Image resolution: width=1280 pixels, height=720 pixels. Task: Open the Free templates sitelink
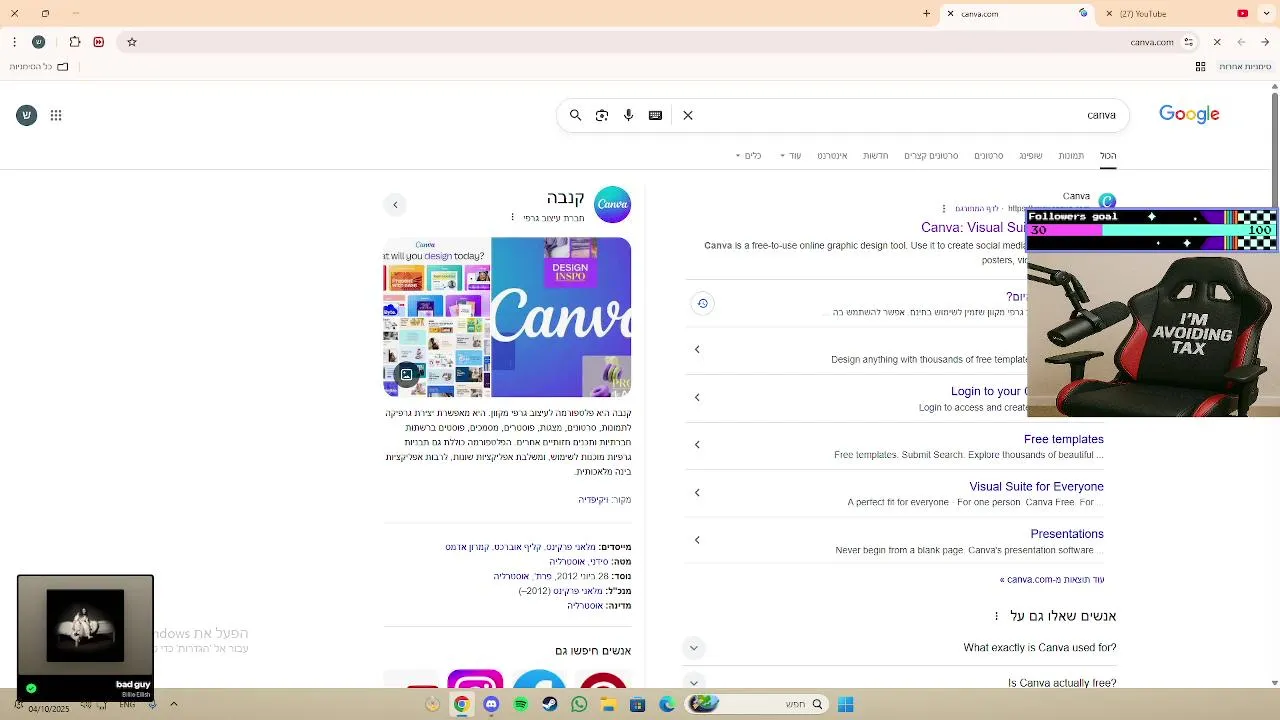coord(1063,439)
